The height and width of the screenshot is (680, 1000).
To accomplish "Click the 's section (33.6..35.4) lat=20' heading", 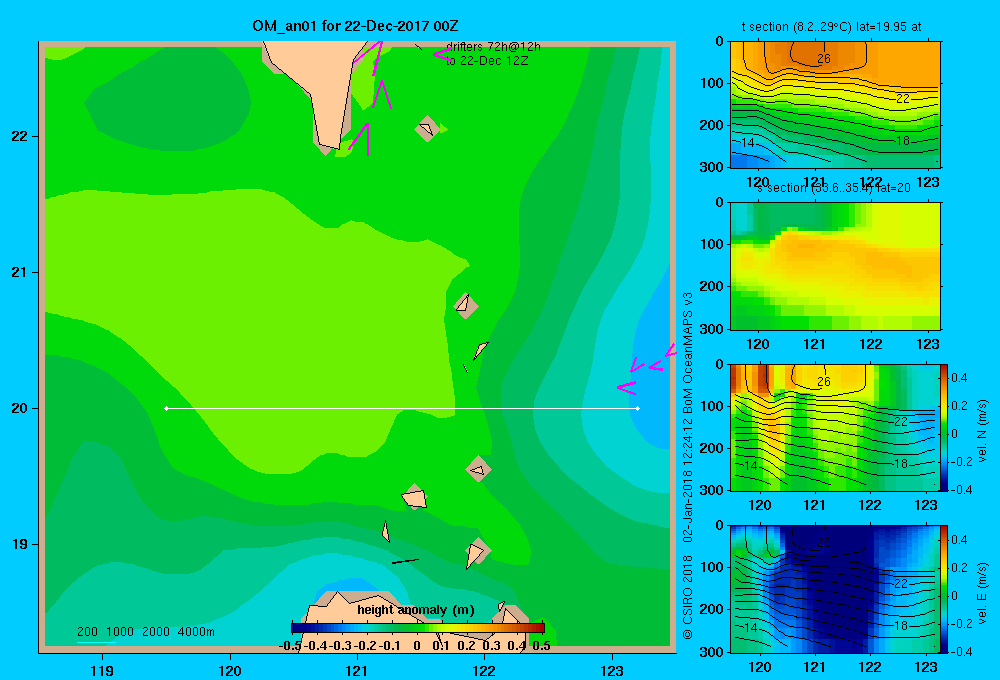I will (834, 188).
